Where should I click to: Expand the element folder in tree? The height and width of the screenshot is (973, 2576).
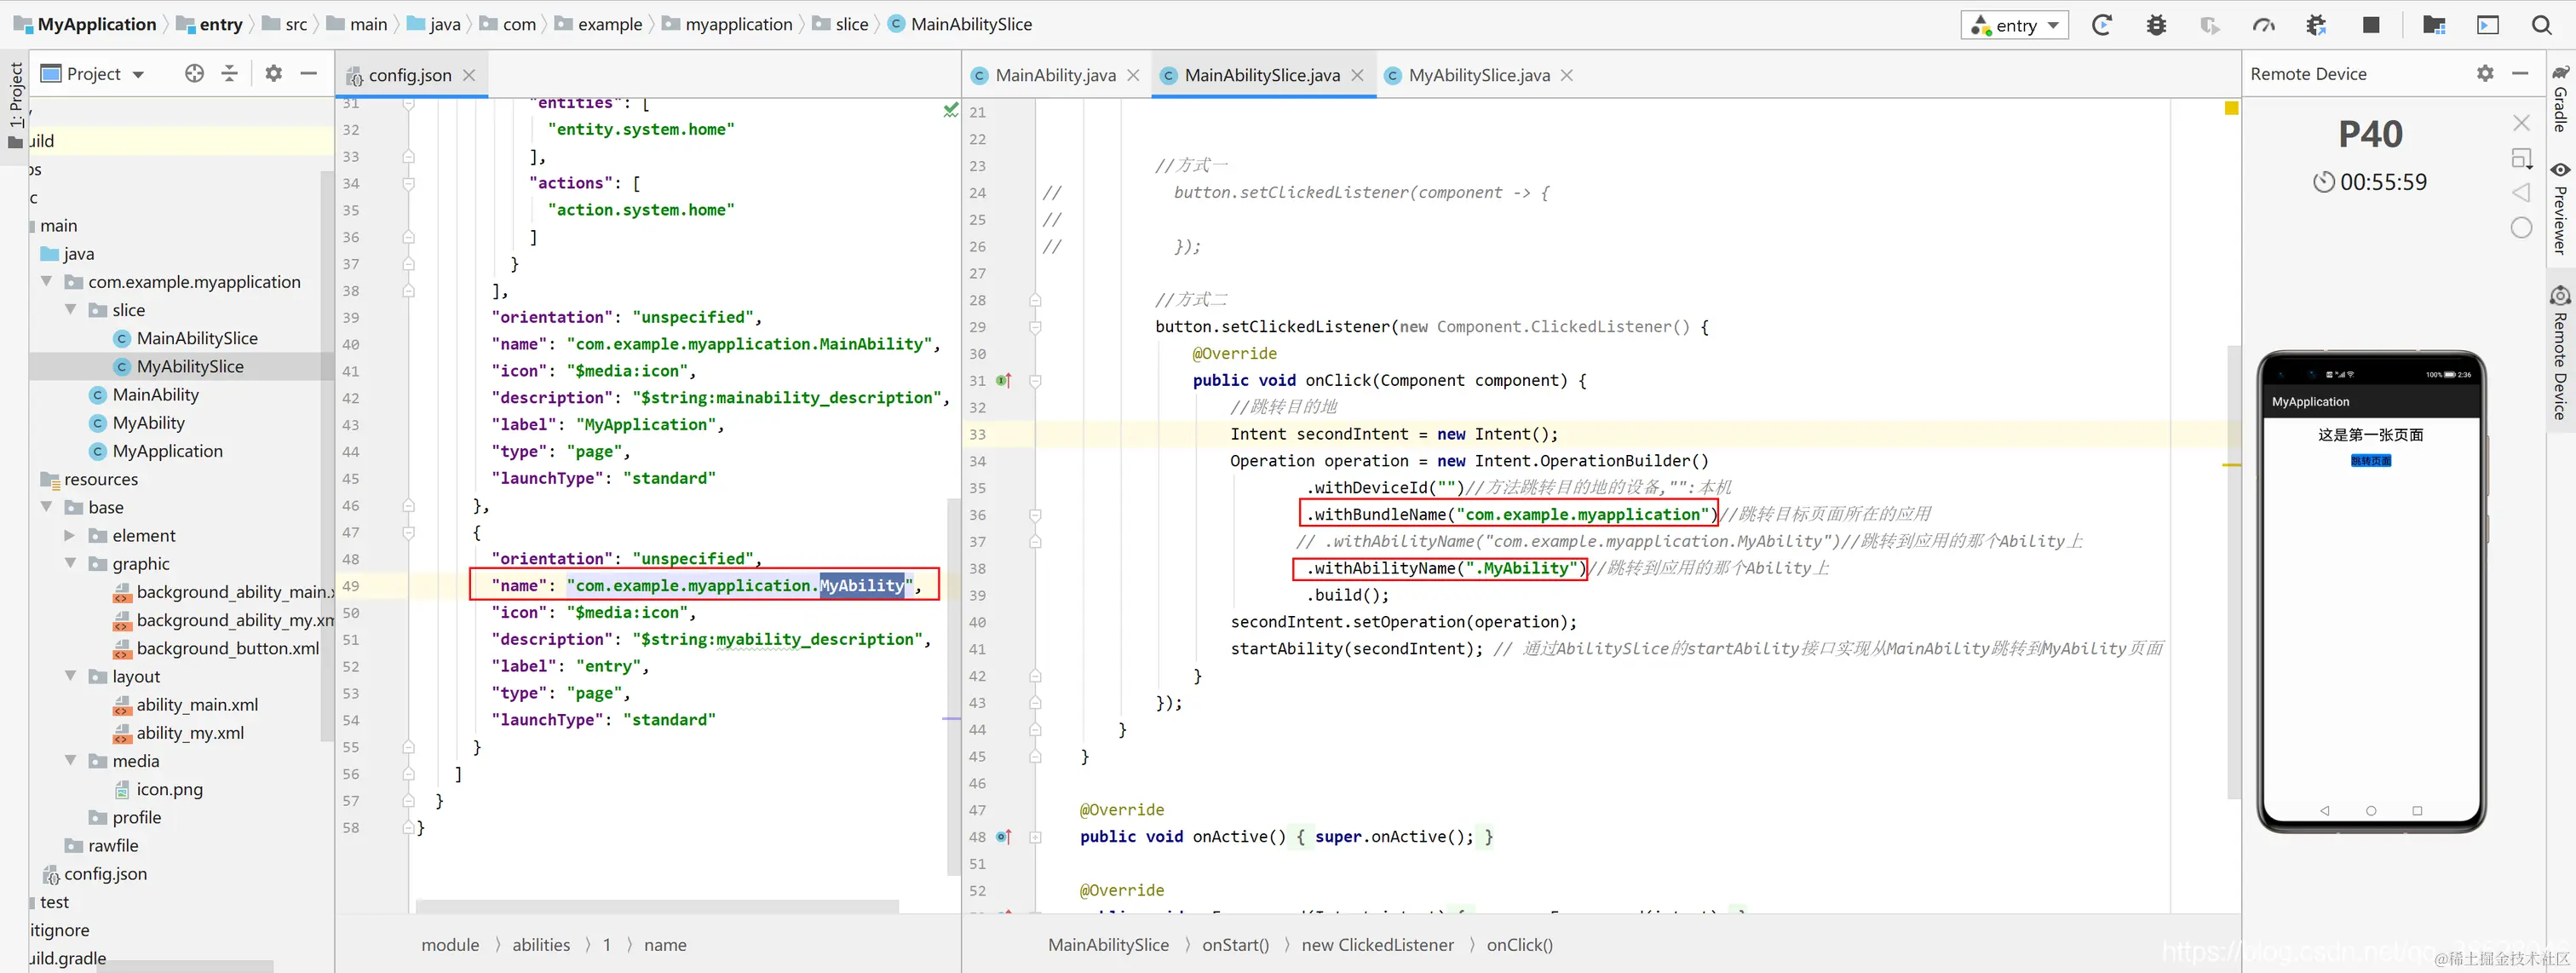tap(71, 536)
